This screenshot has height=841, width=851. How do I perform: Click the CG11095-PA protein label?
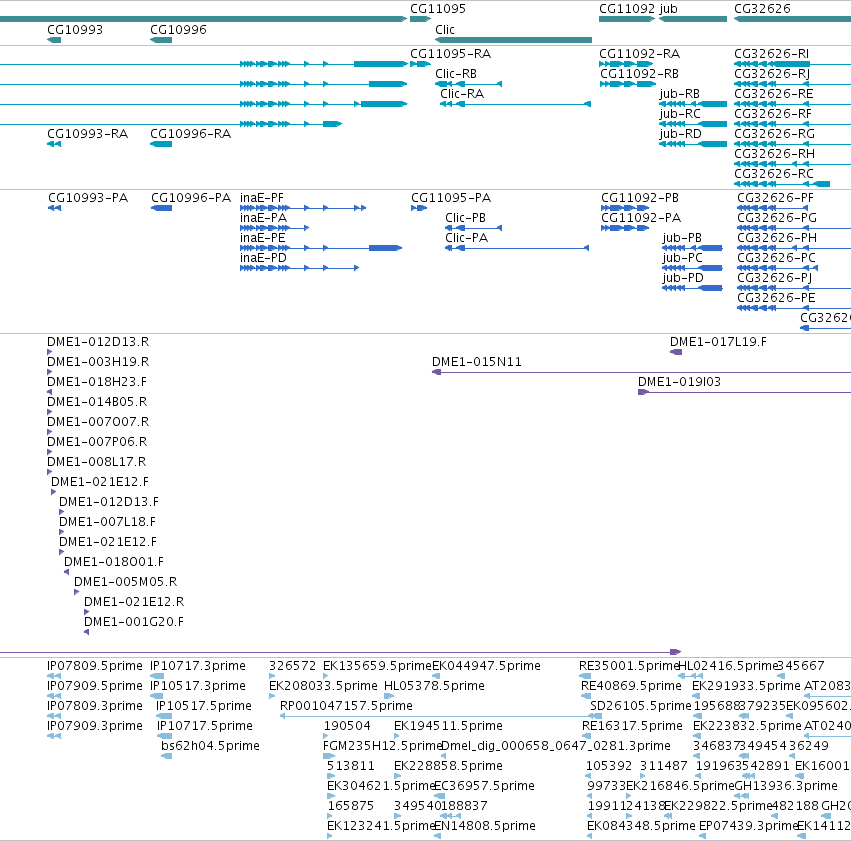(451, 198)
